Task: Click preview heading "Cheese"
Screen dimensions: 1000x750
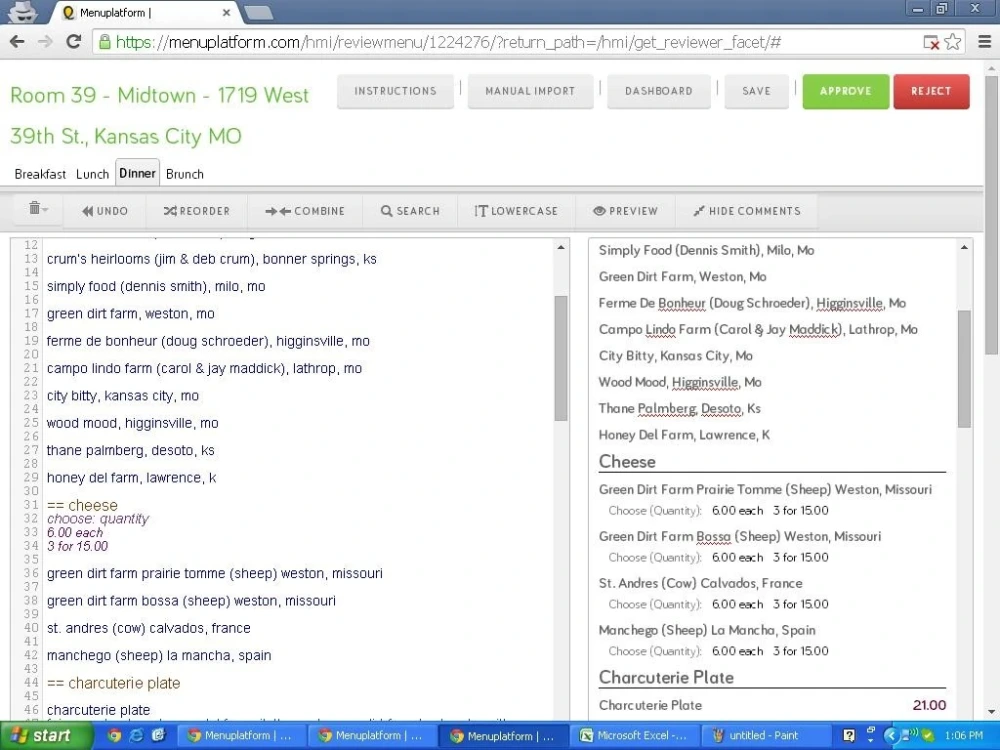Action: coord(627,462)
